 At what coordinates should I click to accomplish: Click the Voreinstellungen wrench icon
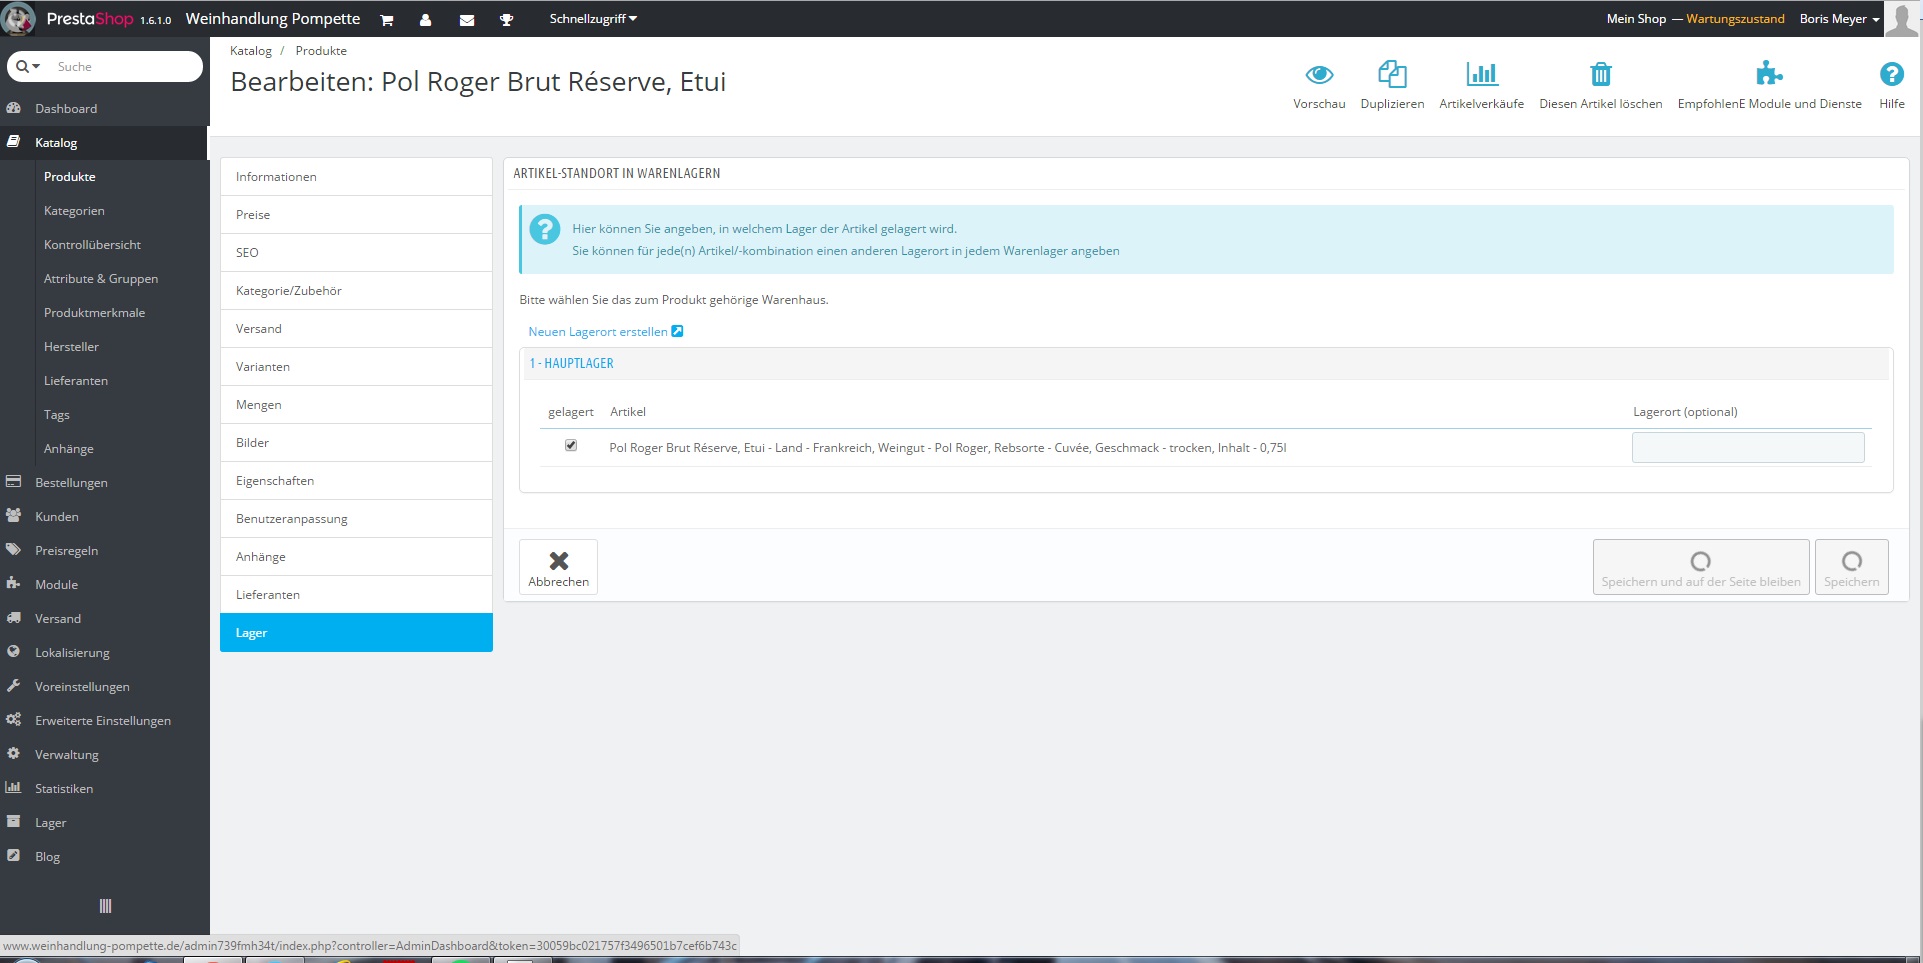click(x=14, y=686)
